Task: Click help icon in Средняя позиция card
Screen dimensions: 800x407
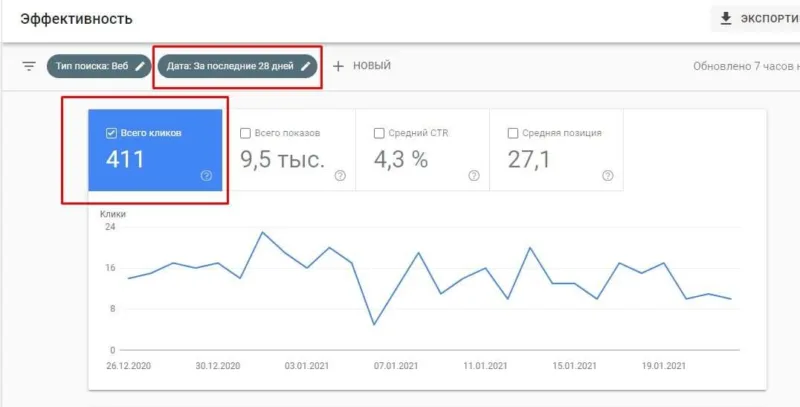Action: coord(607,175)
